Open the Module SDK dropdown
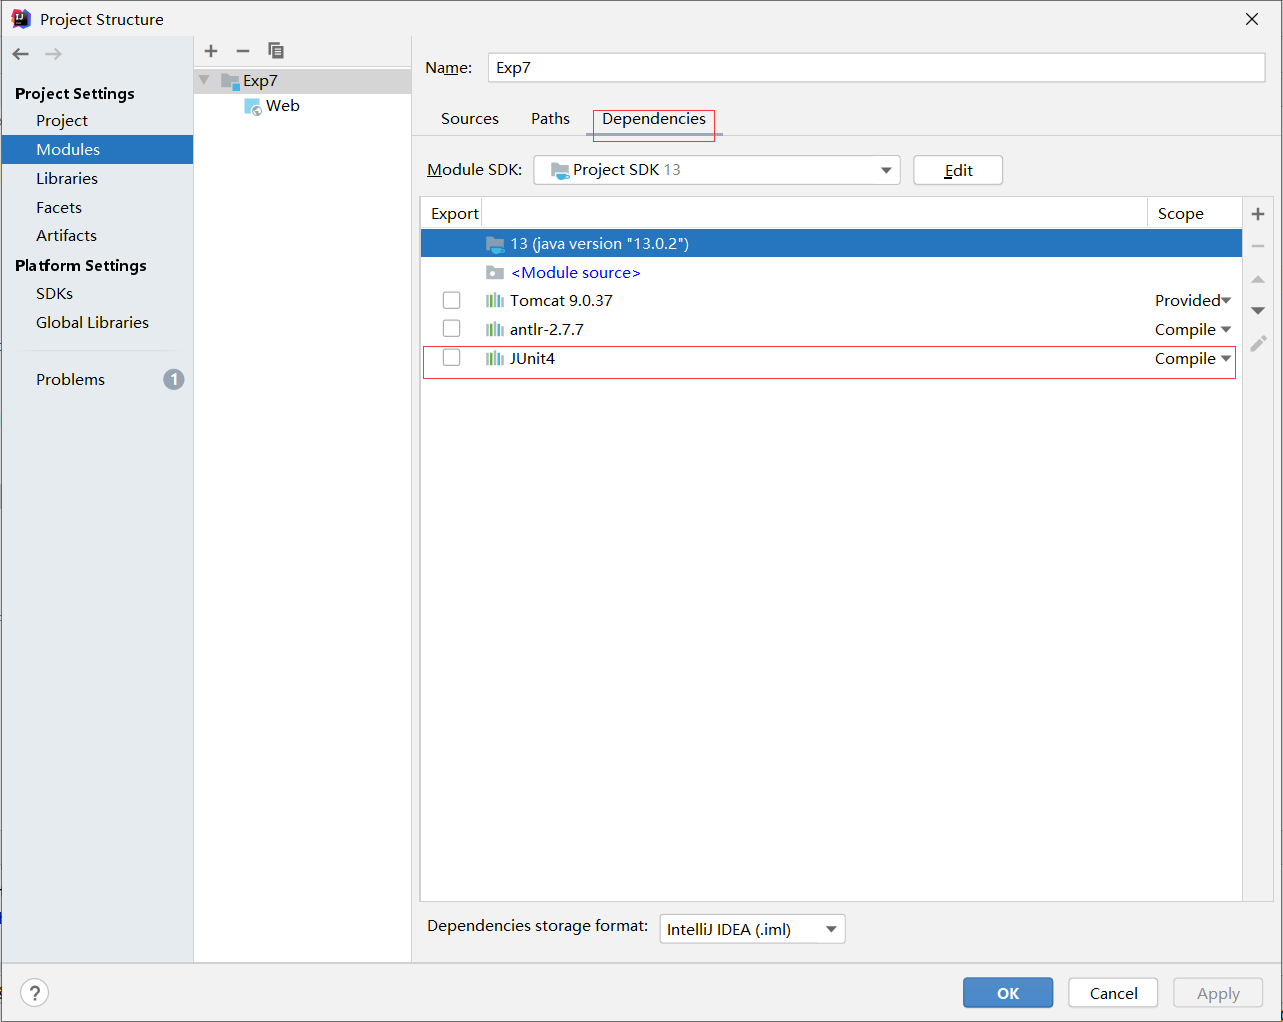 [x=717, y=170]
